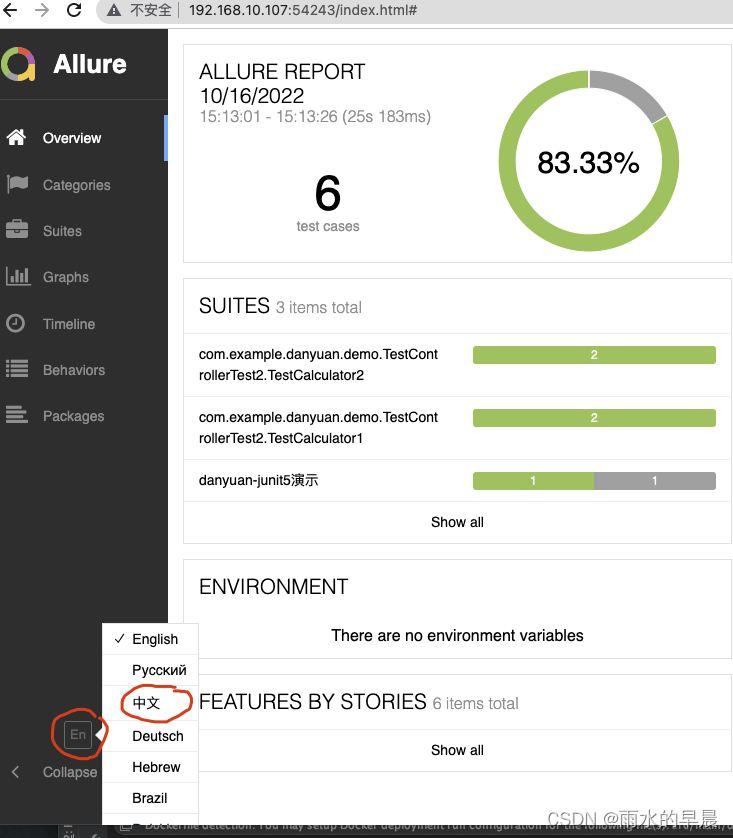Click the green bar of TestCalculator2

tap(594, 355)
